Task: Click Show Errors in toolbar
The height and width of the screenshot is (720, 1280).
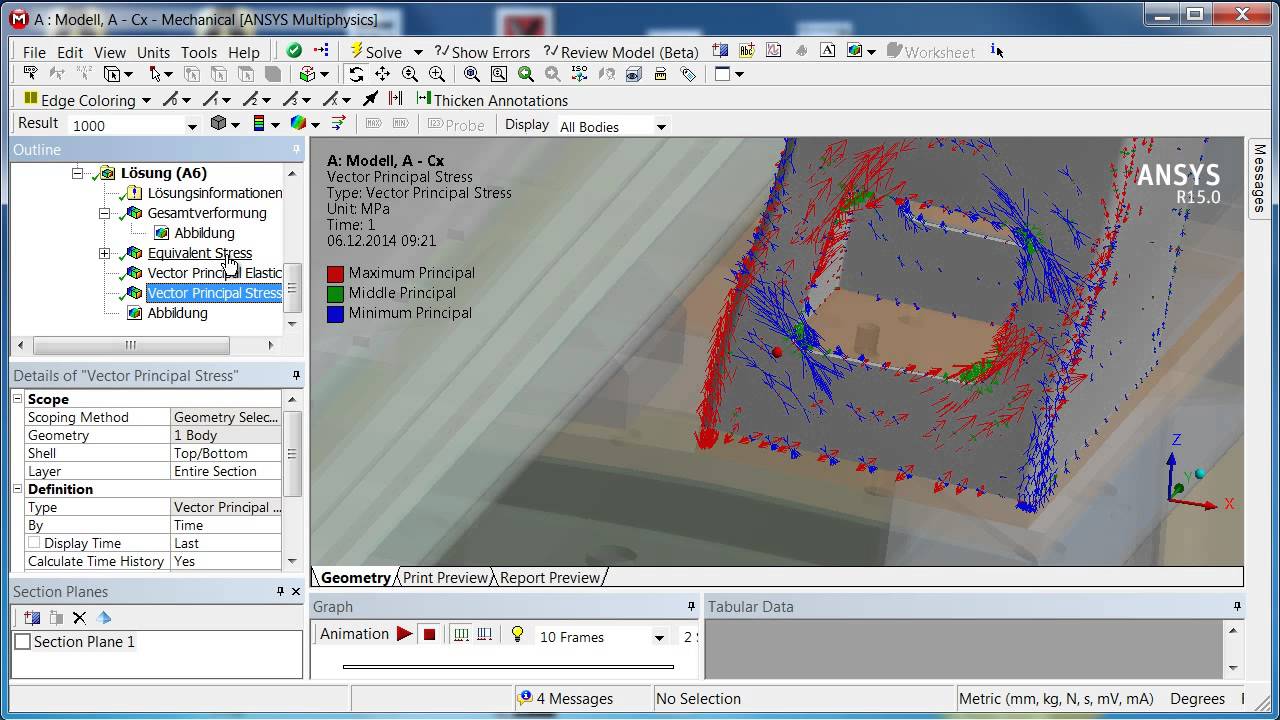Action: pos(483,52)
